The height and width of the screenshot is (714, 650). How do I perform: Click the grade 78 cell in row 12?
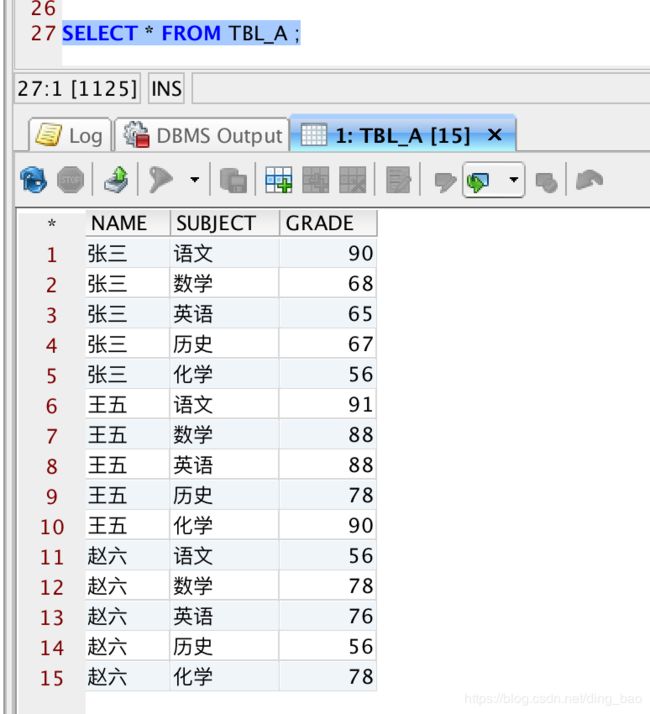[328, 586]
